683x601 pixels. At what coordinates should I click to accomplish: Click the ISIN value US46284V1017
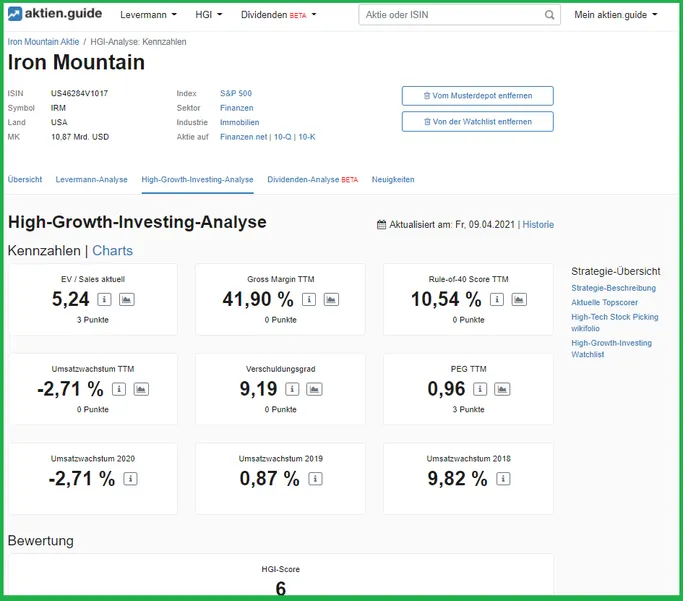[79, 93]
